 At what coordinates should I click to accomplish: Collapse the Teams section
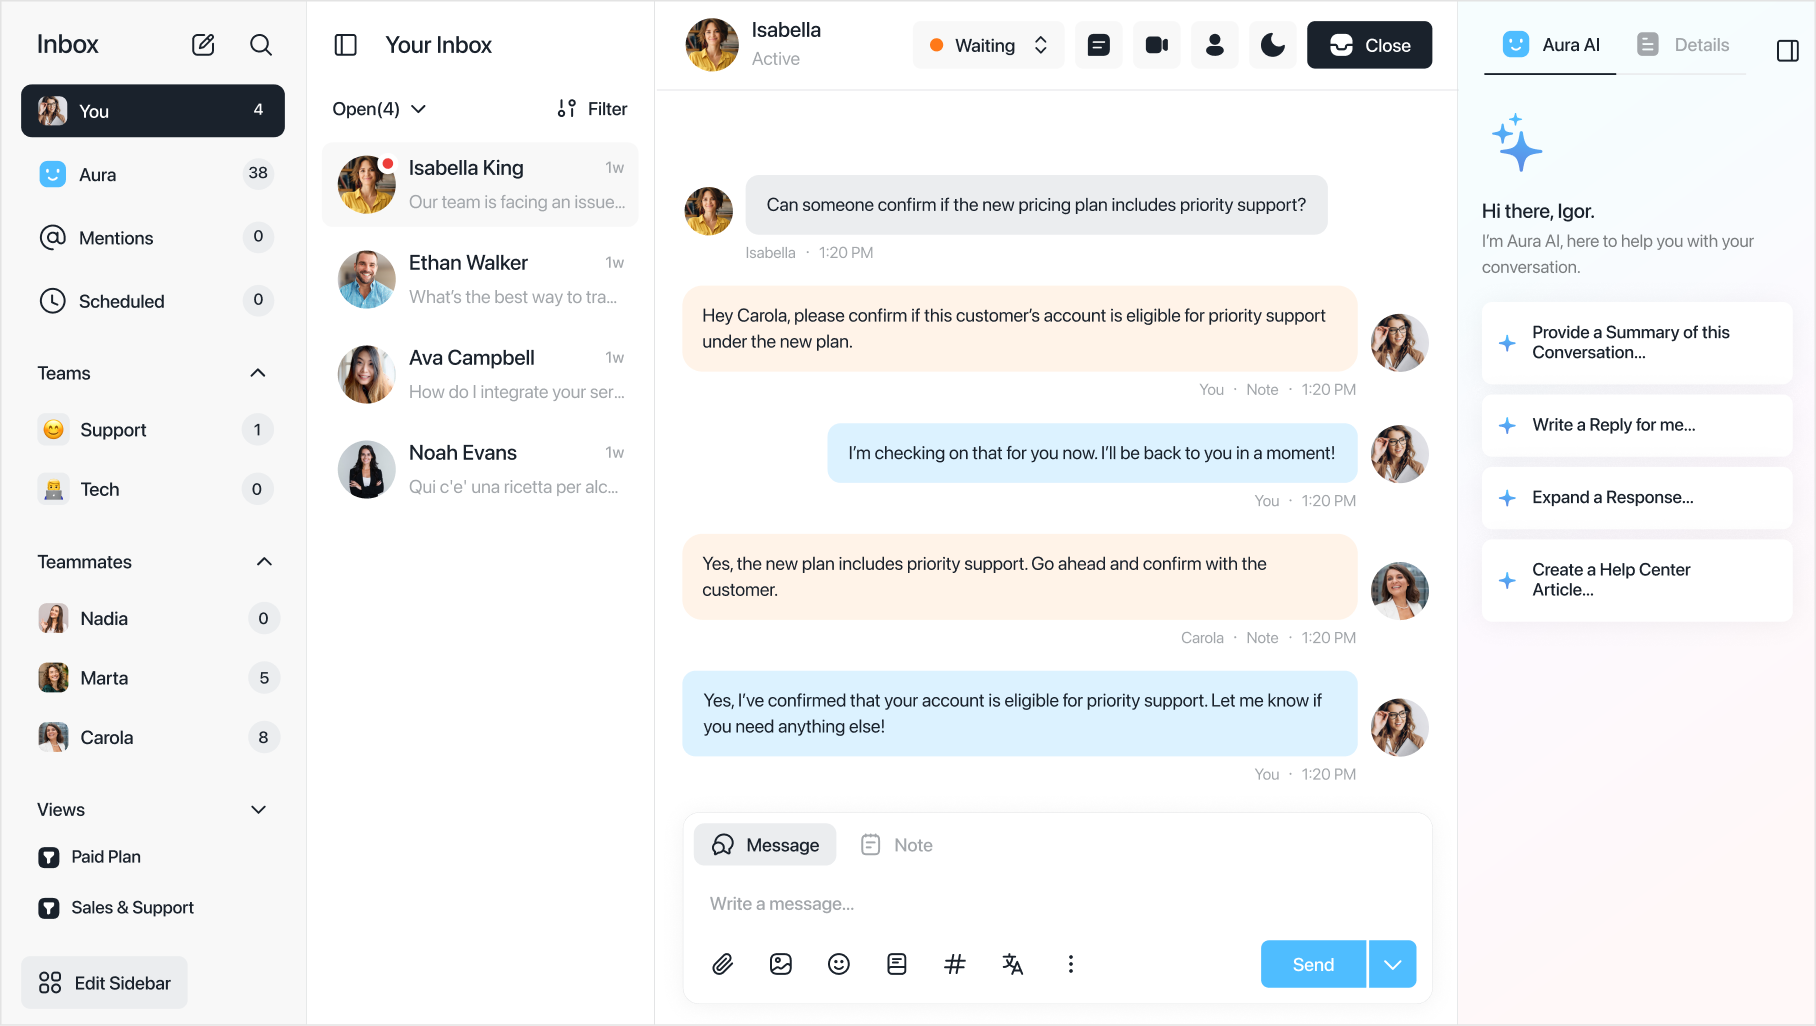(x=258, y=373)
